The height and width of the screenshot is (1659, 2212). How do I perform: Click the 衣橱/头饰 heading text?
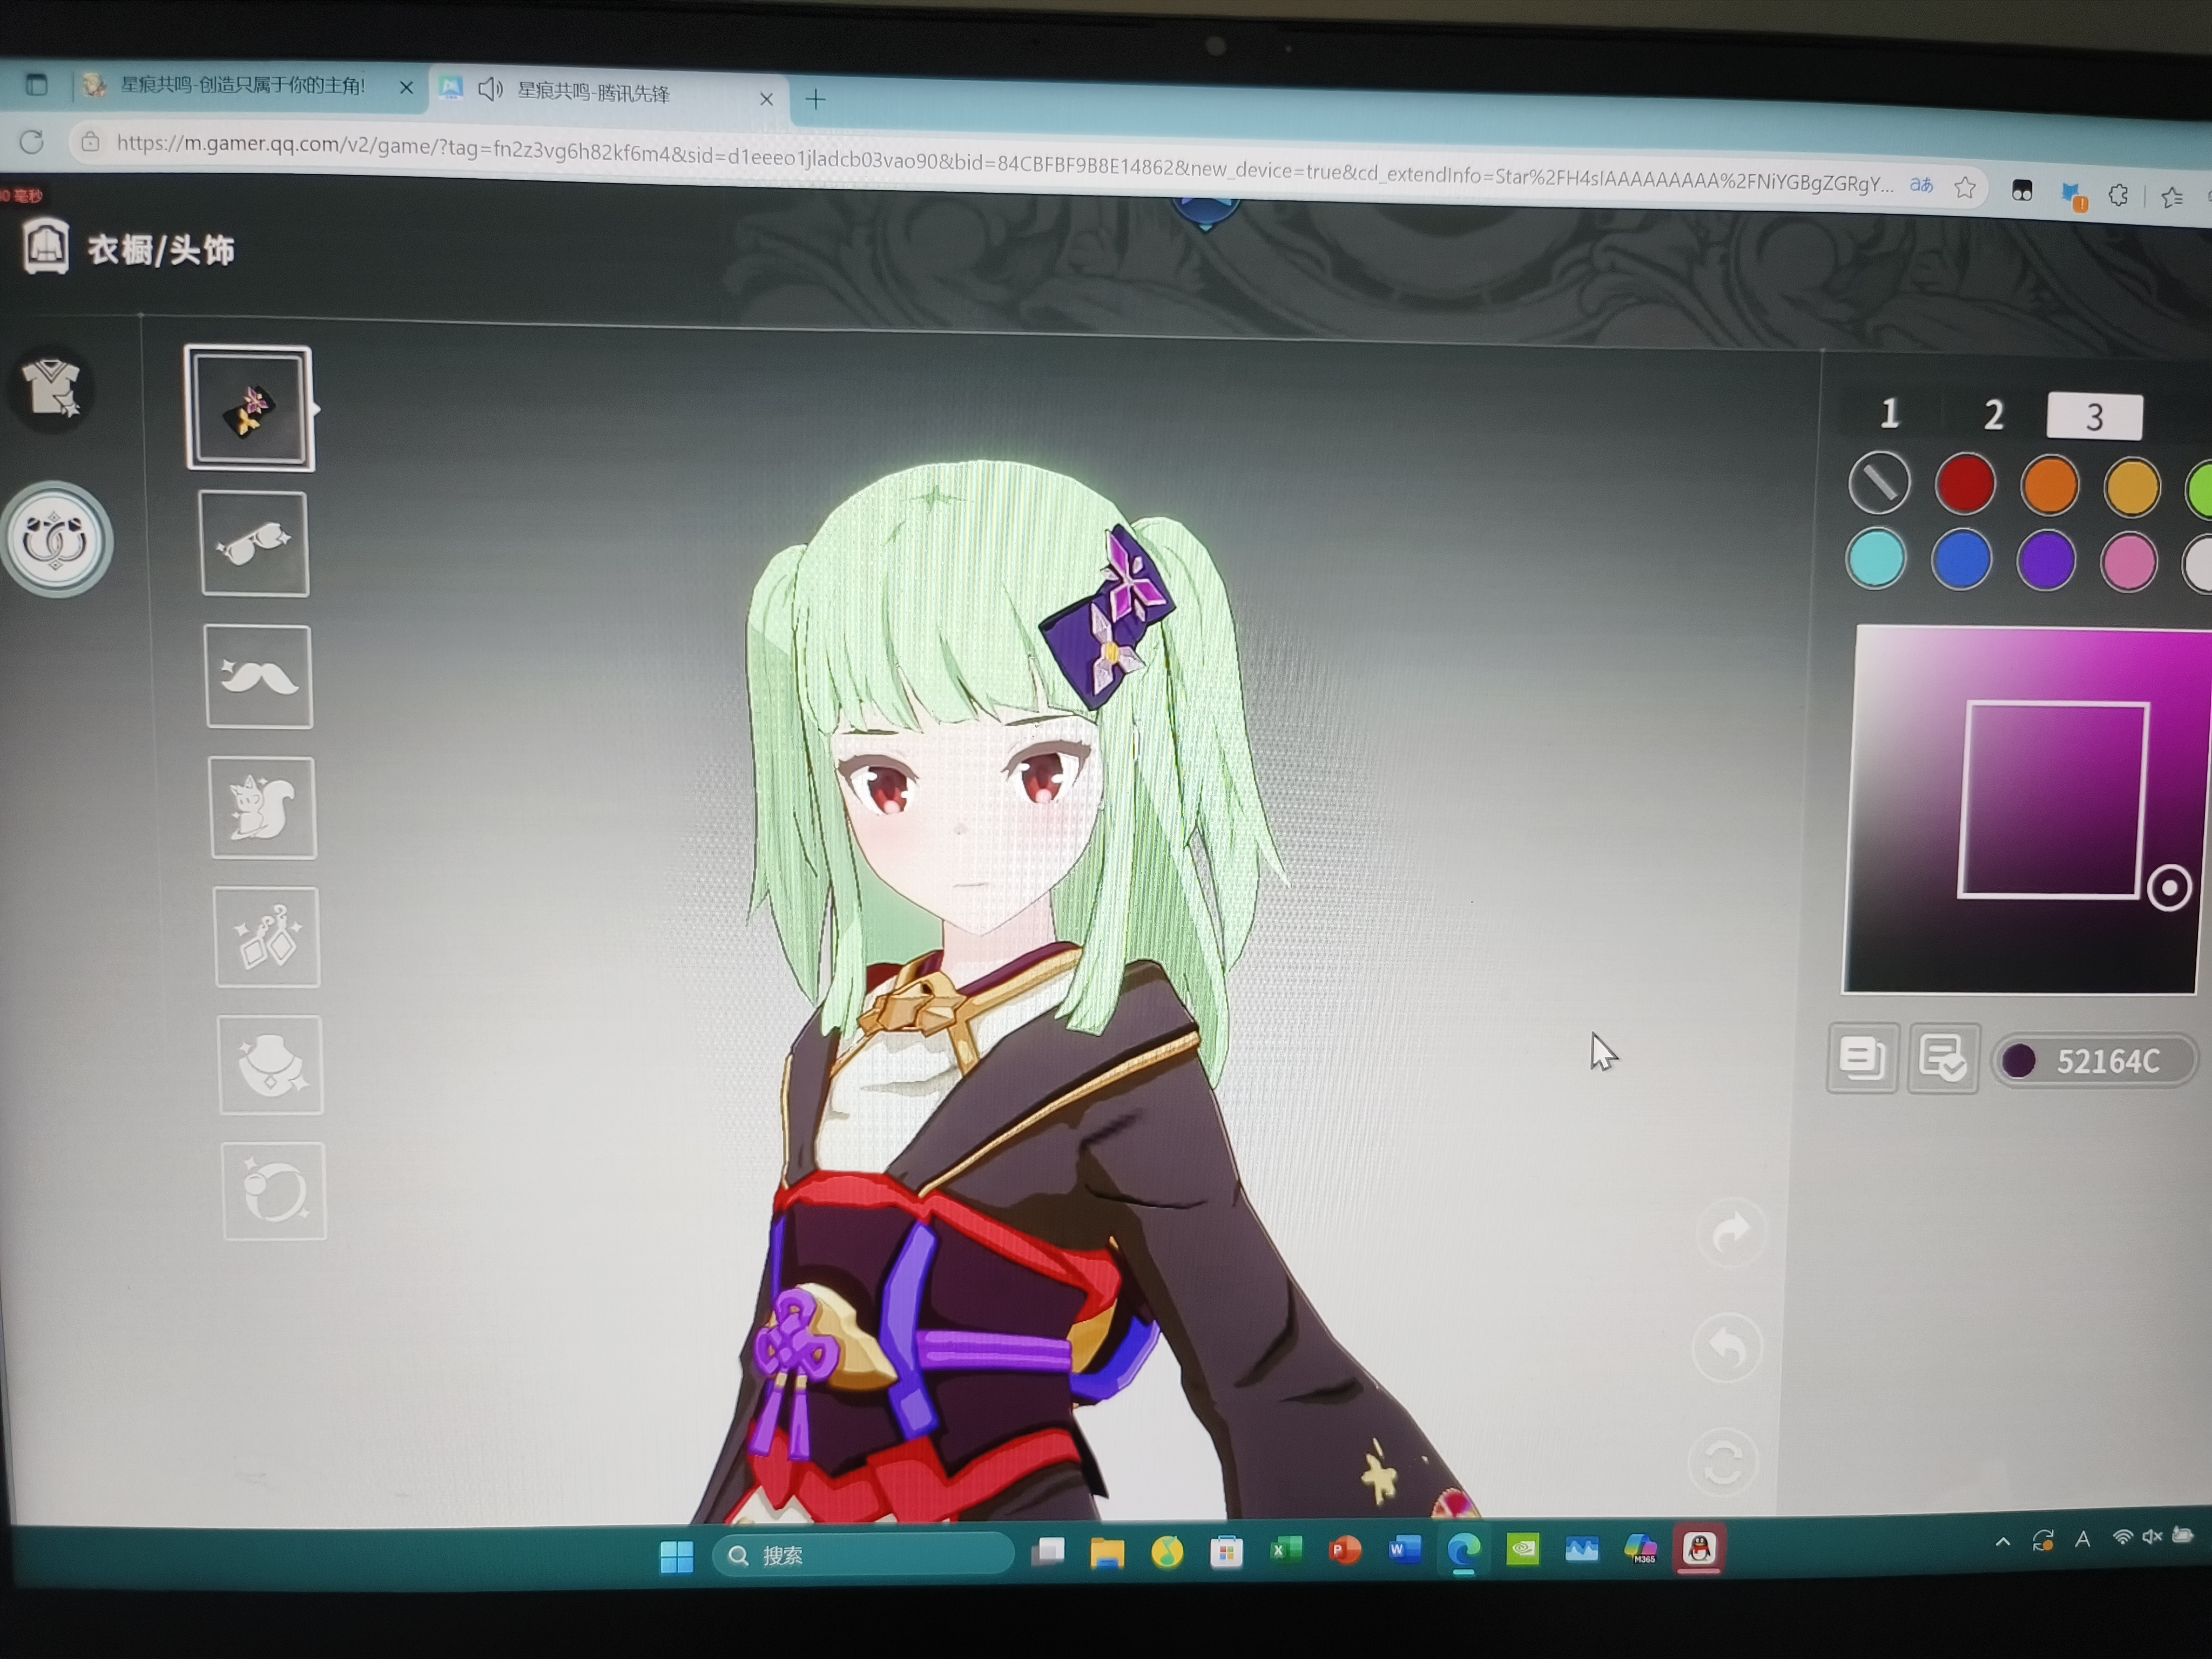pyautogui.click(x=160, y=250)
